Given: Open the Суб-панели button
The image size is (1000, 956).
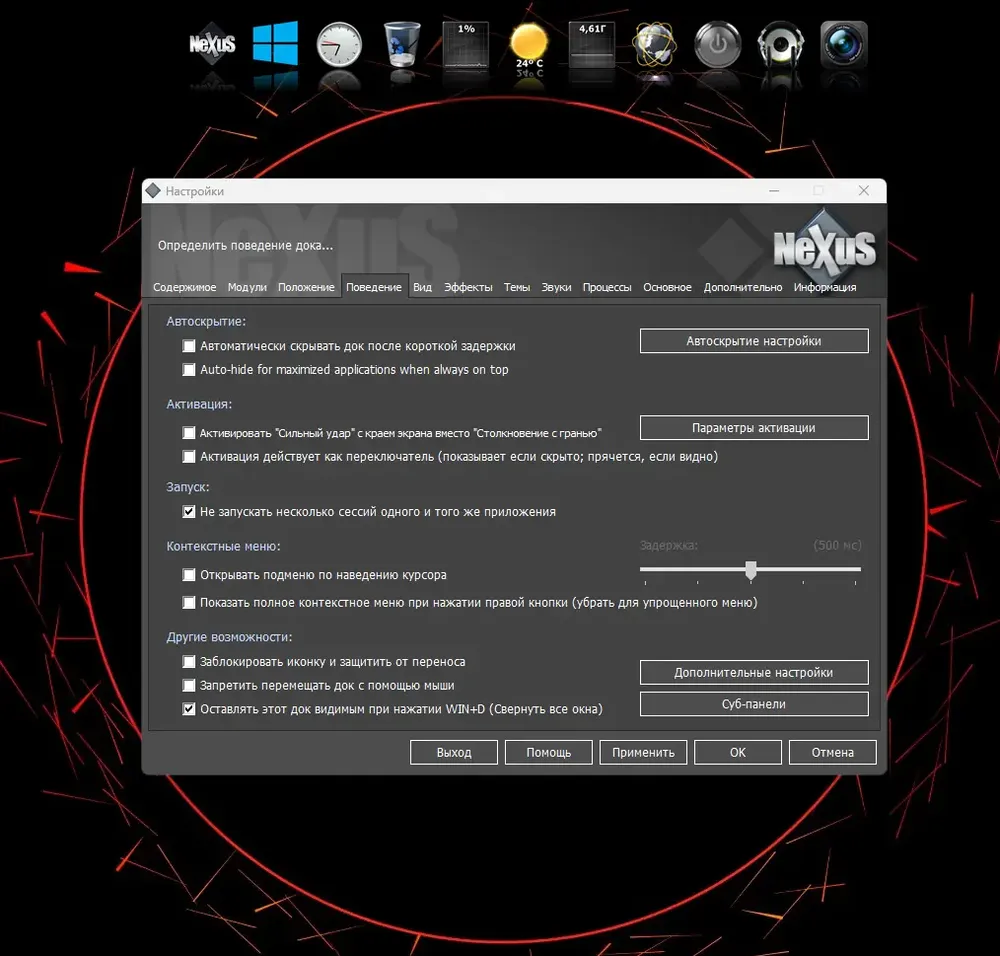Looking at the screenshot, I should [x=754, y=704].
